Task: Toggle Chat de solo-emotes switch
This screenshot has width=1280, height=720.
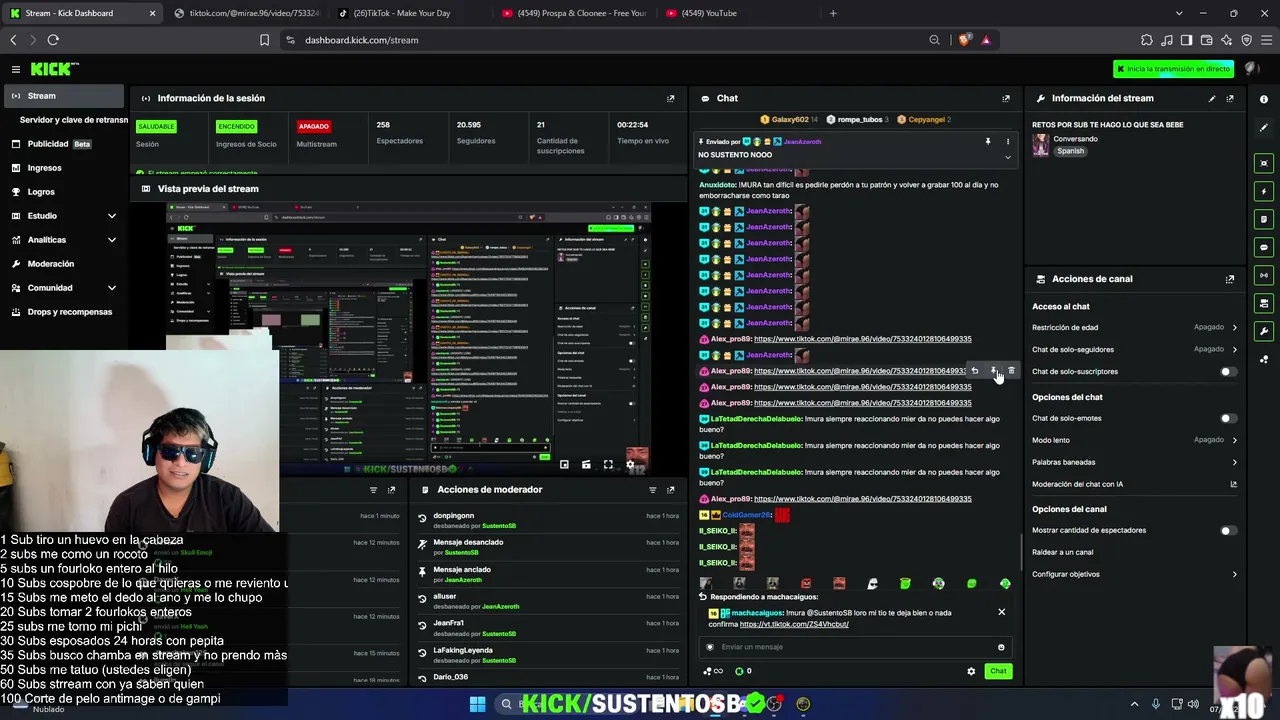Action: (x=1228, y=419)
